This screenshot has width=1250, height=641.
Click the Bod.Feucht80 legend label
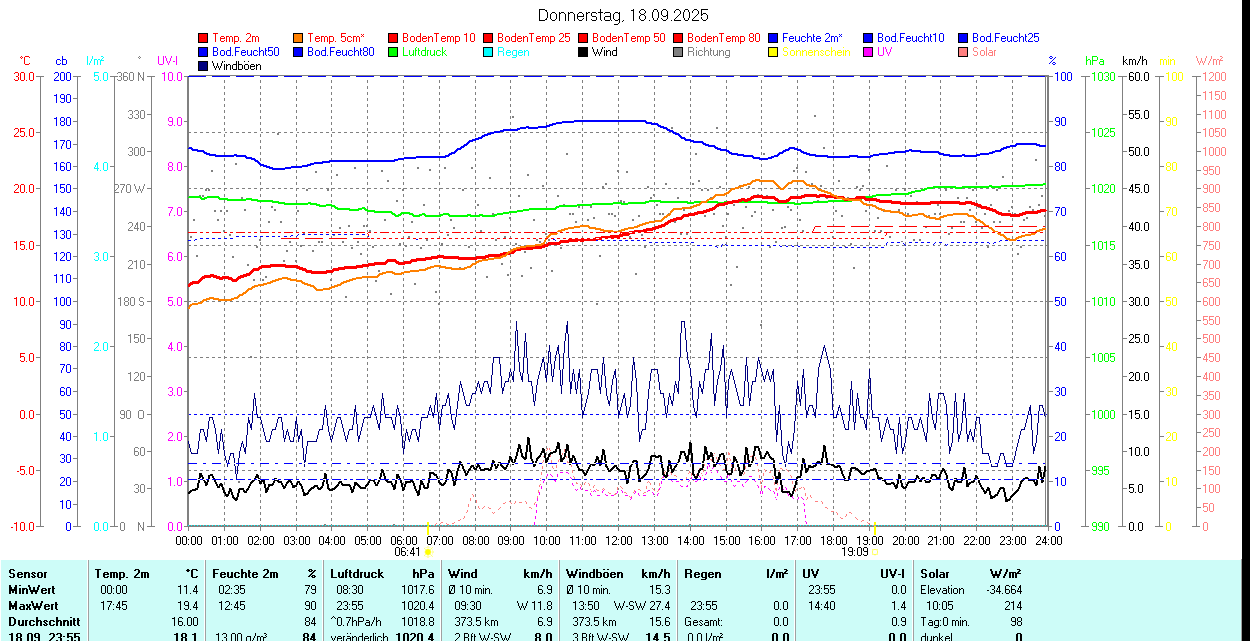pyautogui.click(x=340, y=52)
